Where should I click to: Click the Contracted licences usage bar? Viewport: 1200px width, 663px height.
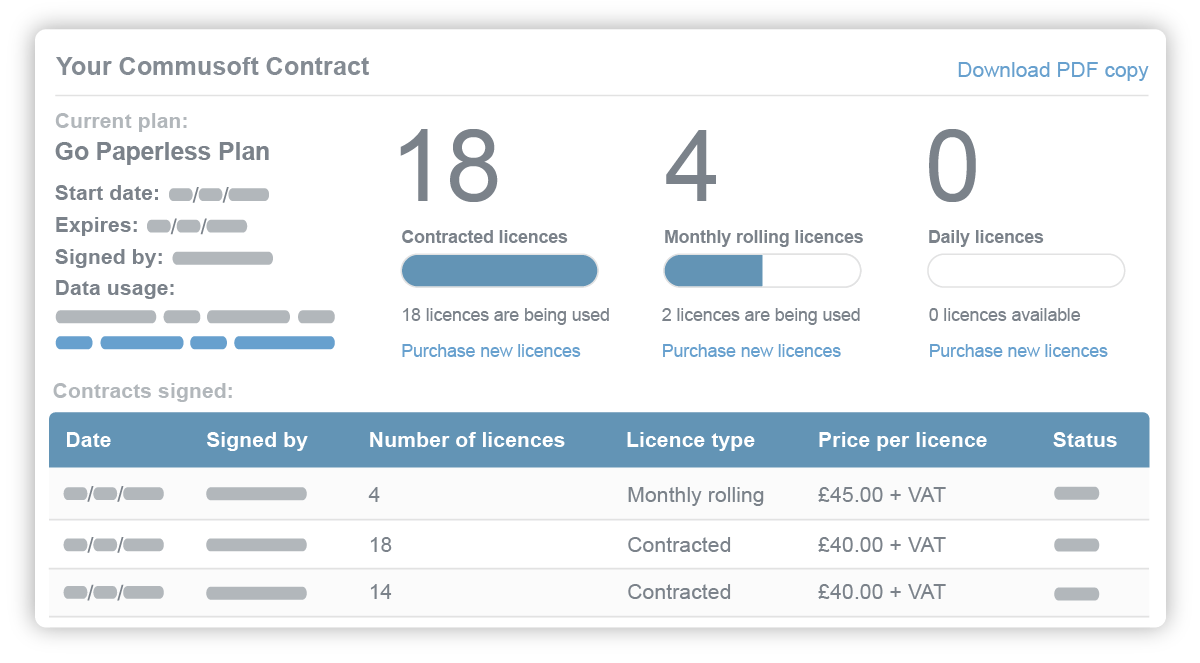point(499,270)
